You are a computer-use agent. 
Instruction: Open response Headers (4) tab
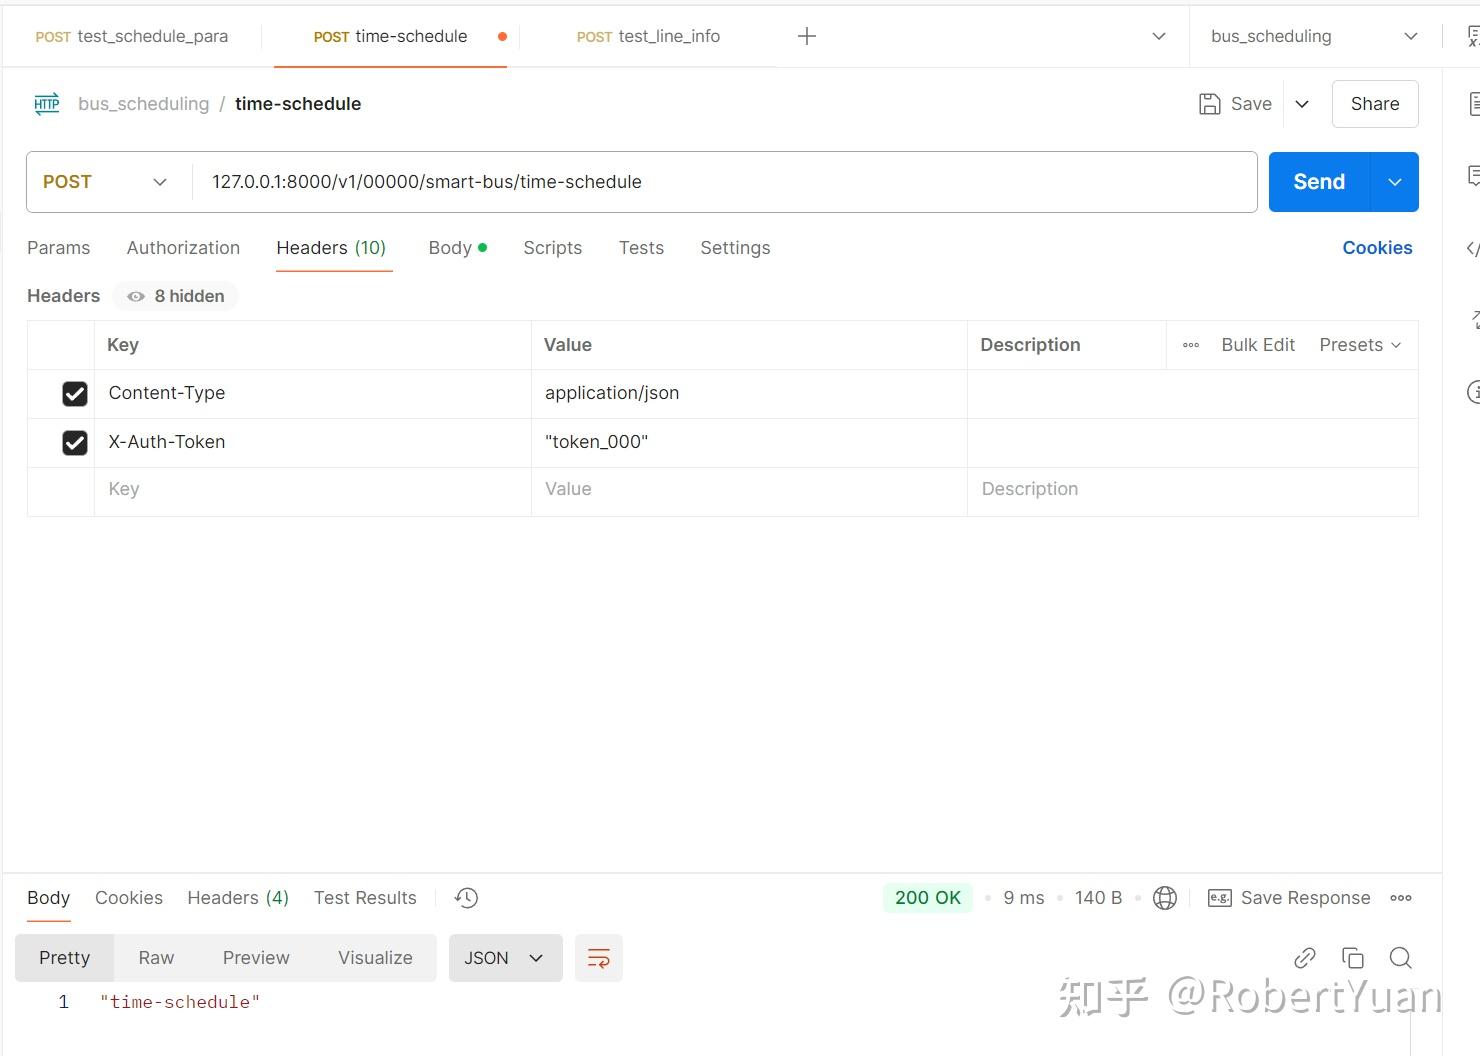click(x=238, y=898)
